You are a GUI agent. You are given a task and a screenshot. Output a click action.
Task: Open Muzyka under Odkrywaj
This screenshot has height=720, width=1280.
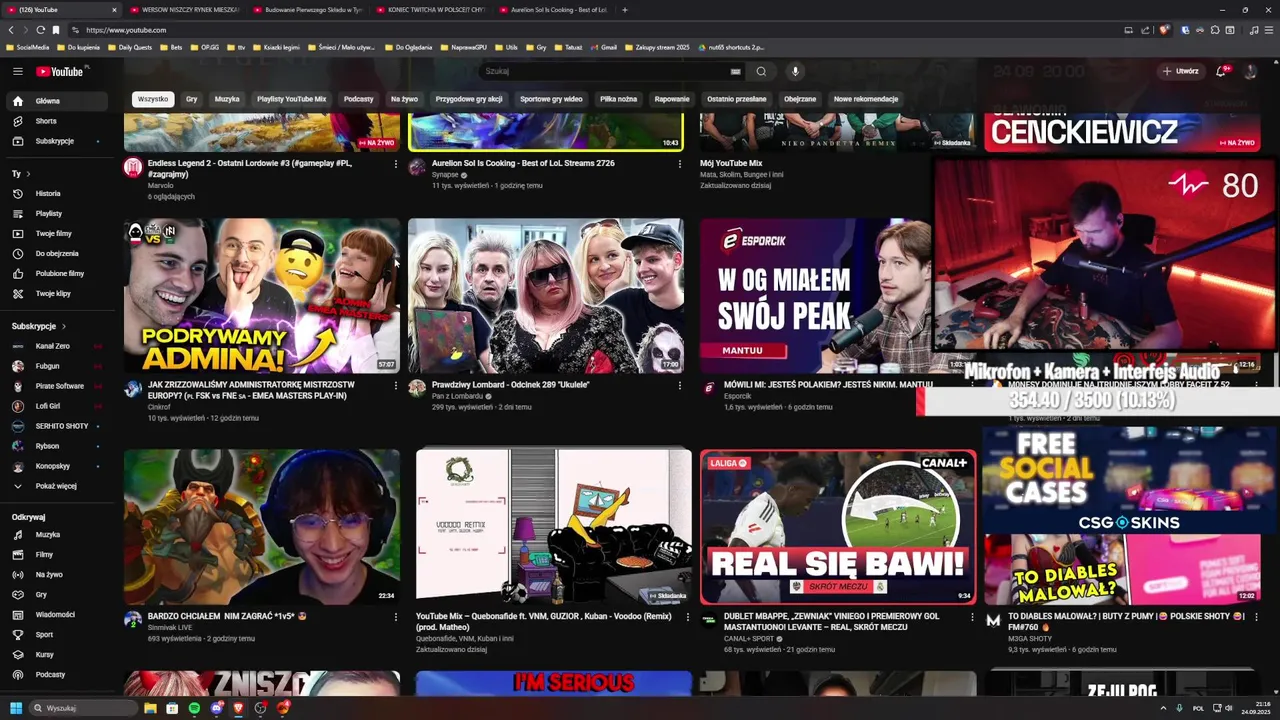click(x=56, y=534)
